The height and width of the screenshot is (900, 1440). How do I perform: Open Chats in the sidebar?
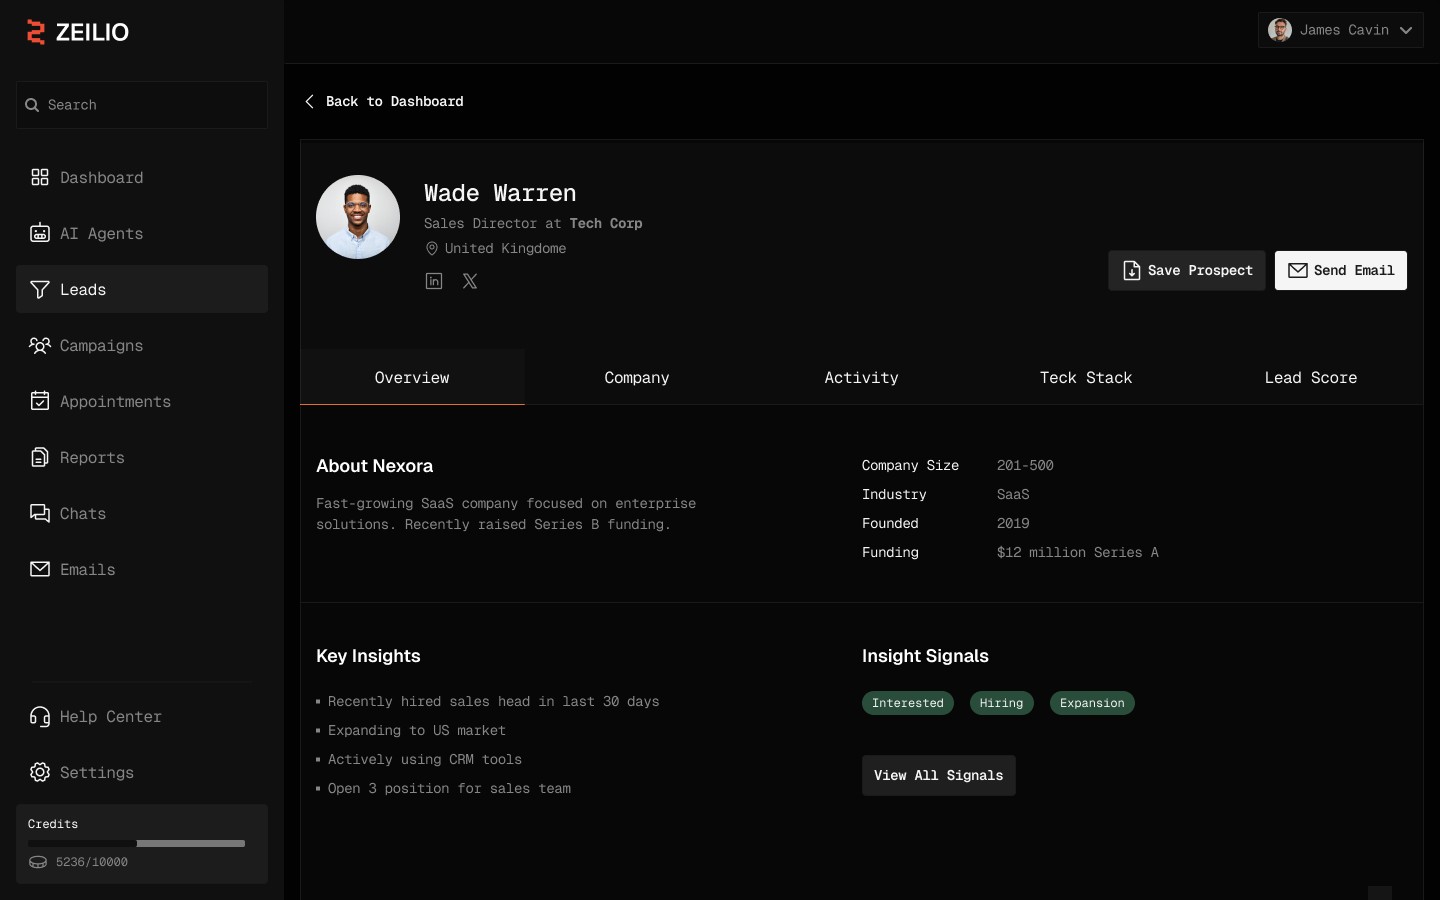coord(142,513)
